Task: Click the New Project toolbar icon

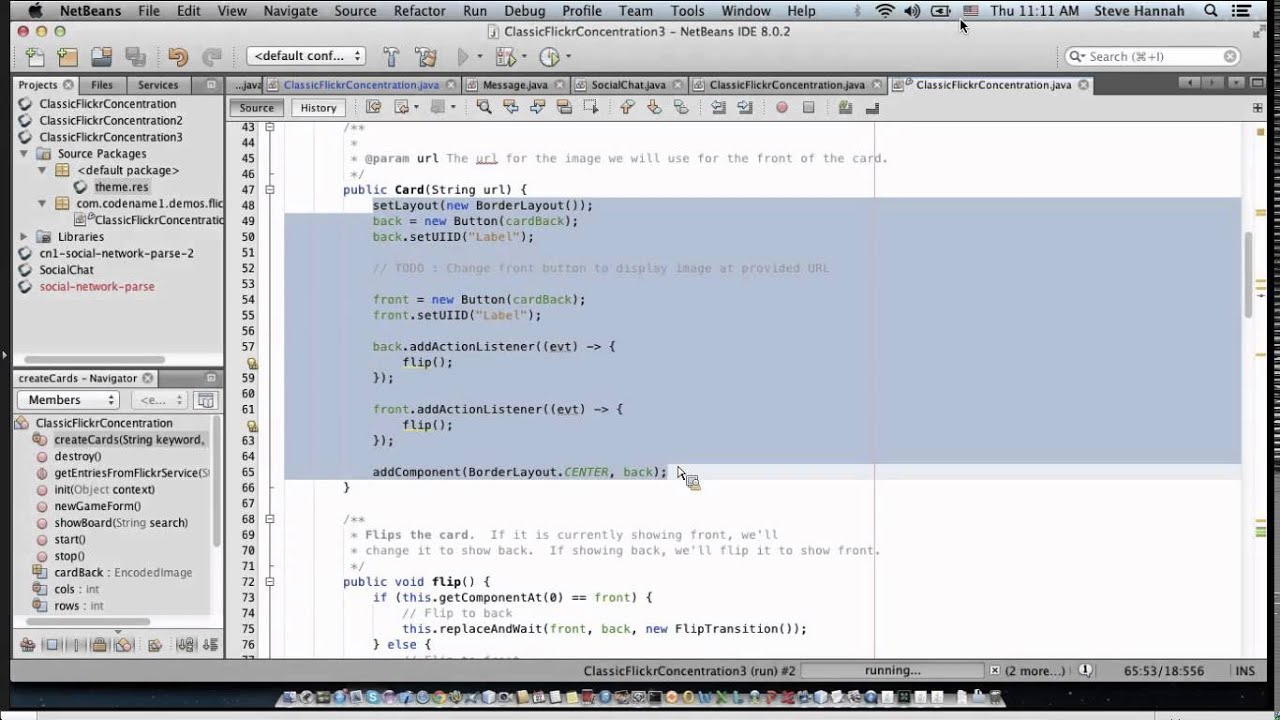Action: pyautogui.click(x=67, y=57)
